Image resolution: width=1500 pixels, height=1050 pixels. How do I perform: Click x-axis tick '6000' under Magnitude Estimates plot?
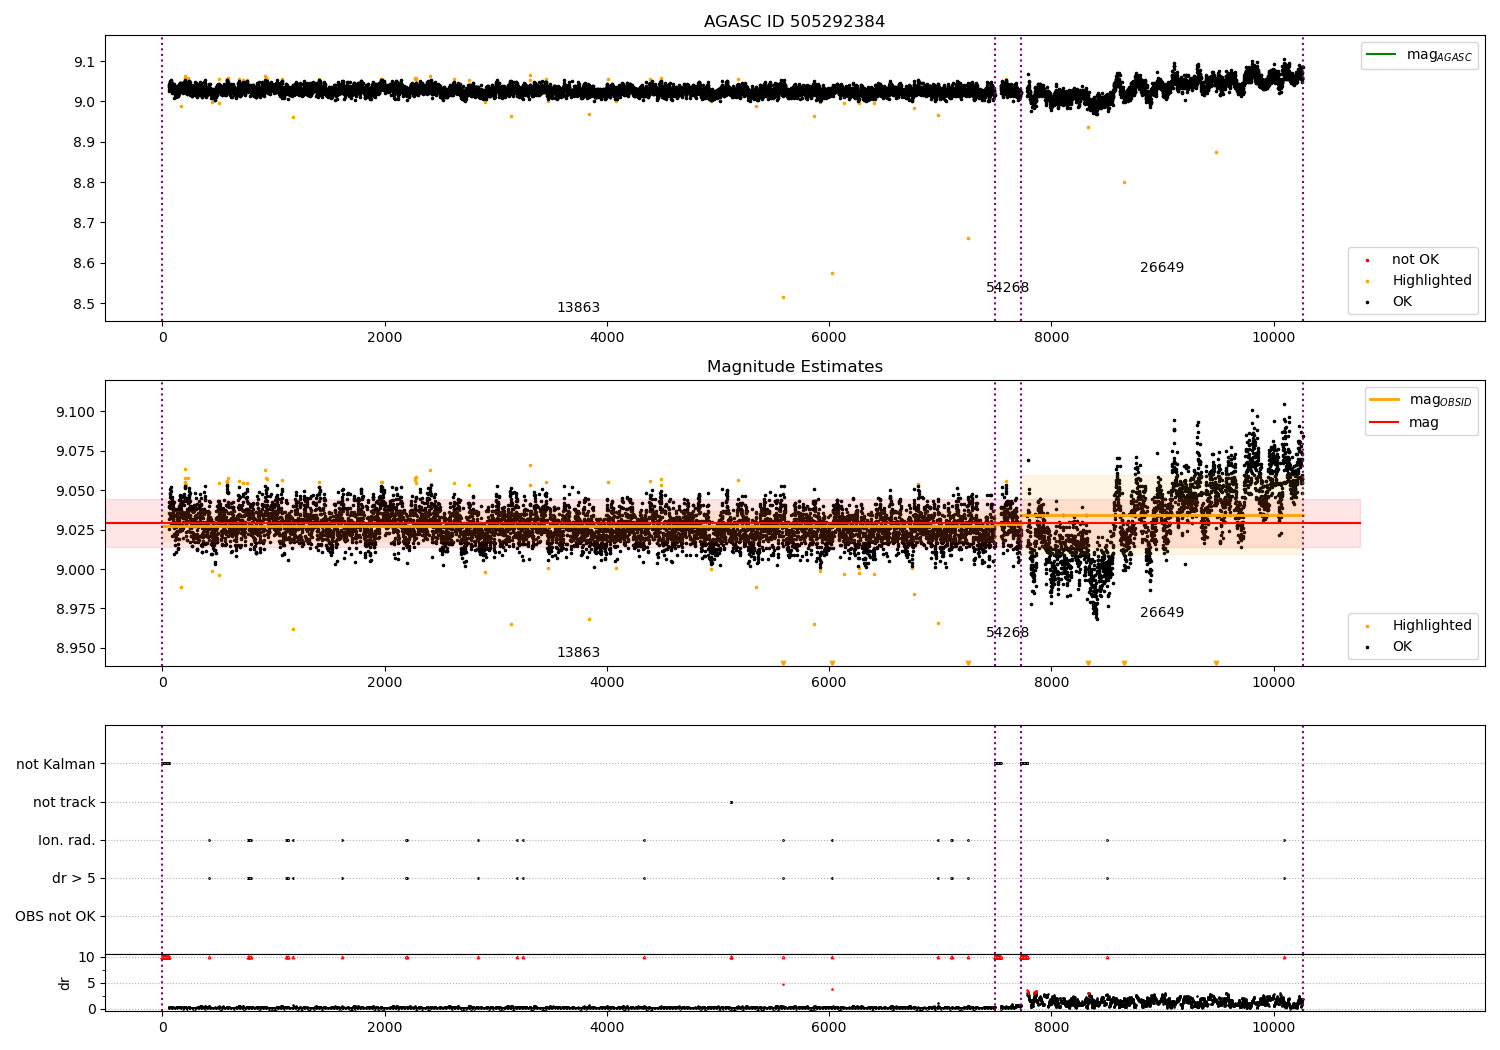pos(829,683)
